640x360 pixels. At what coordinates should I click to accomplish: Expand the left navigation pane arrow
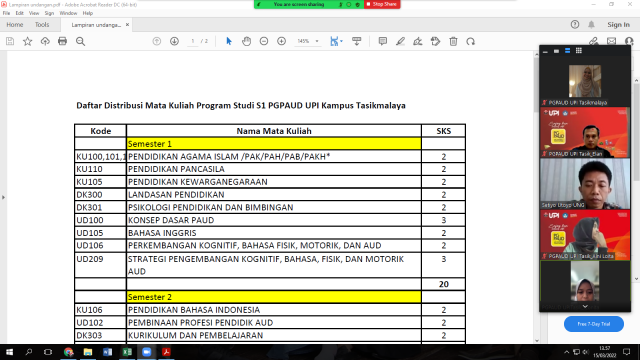coord(3,197)
